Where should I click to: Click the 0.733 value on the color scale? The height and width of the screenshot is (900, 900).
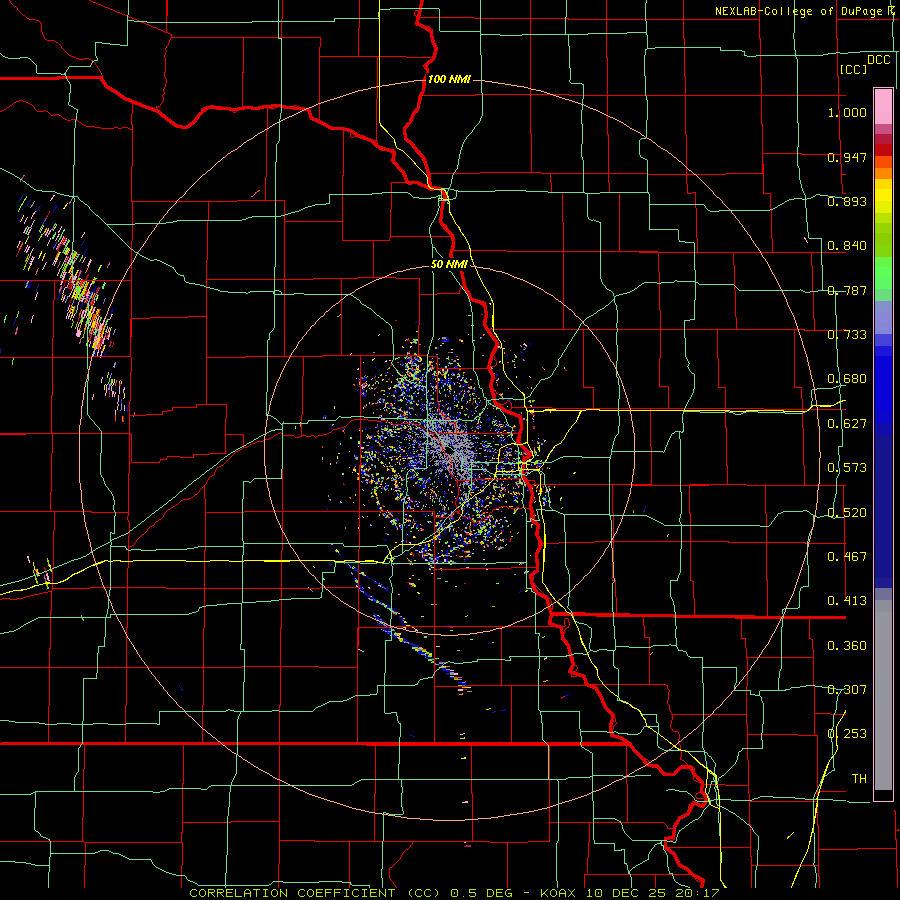coord(847,335)
